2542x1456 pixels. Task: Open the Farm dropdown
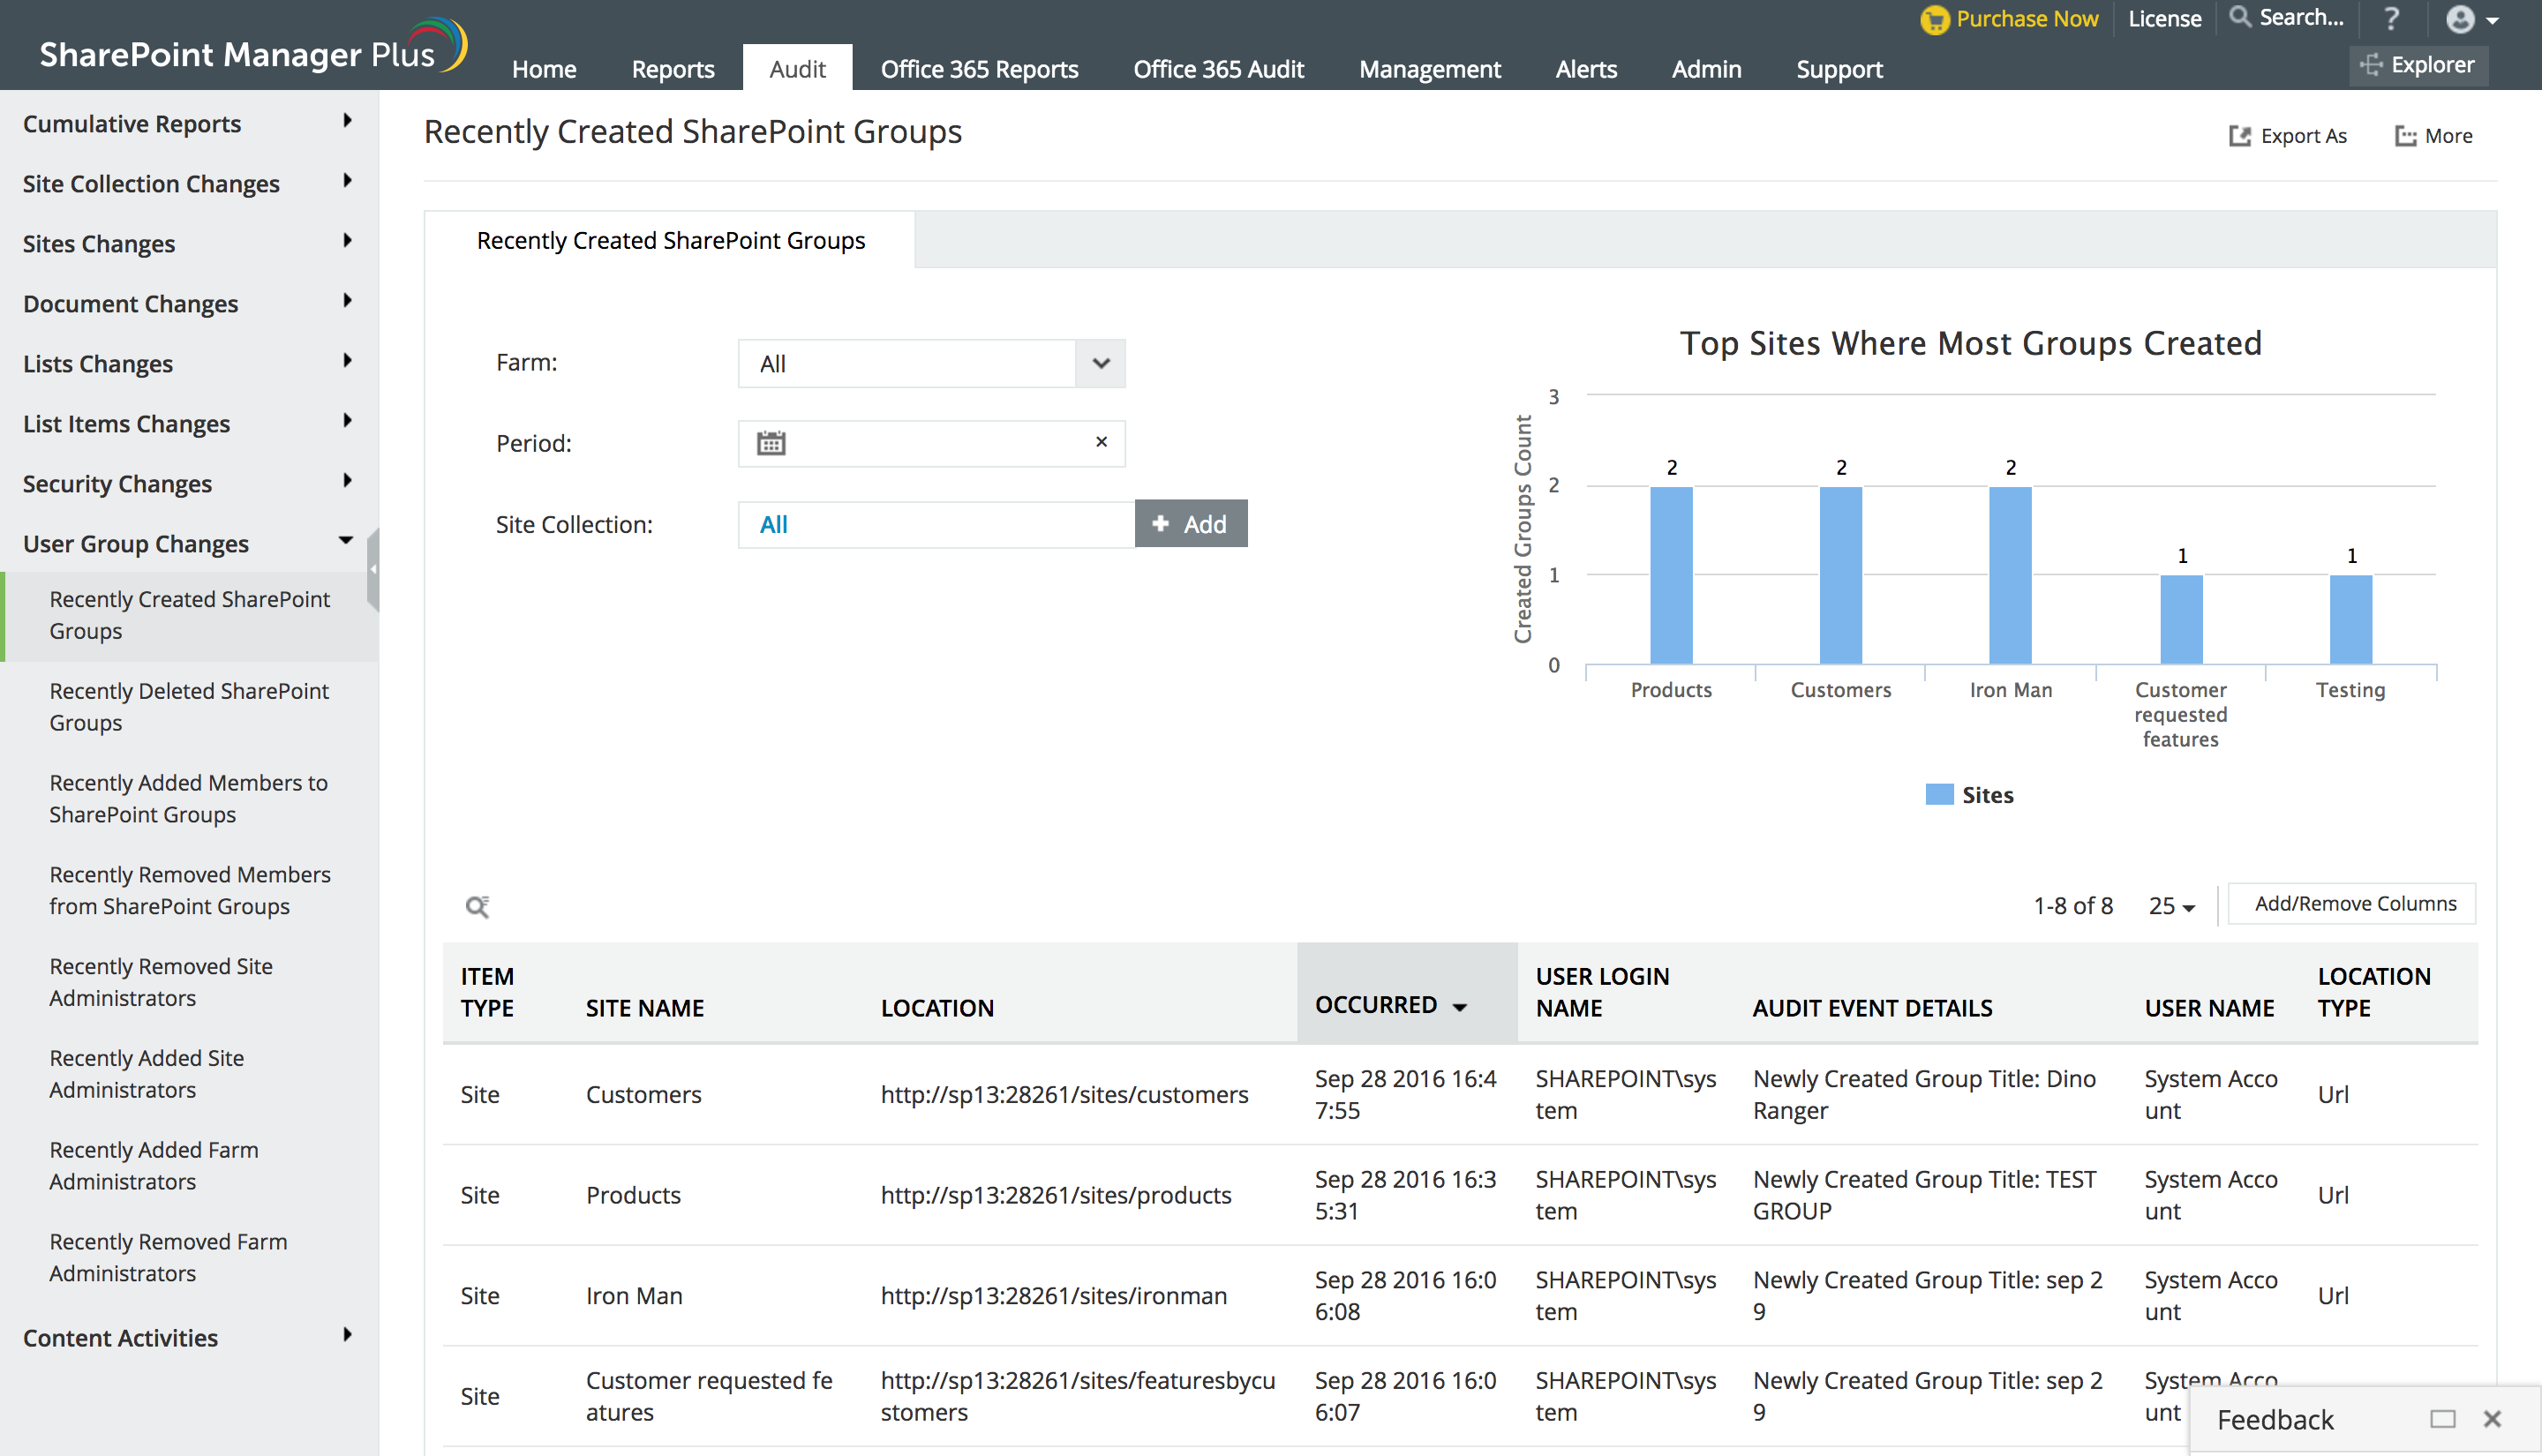point(1100,363)
